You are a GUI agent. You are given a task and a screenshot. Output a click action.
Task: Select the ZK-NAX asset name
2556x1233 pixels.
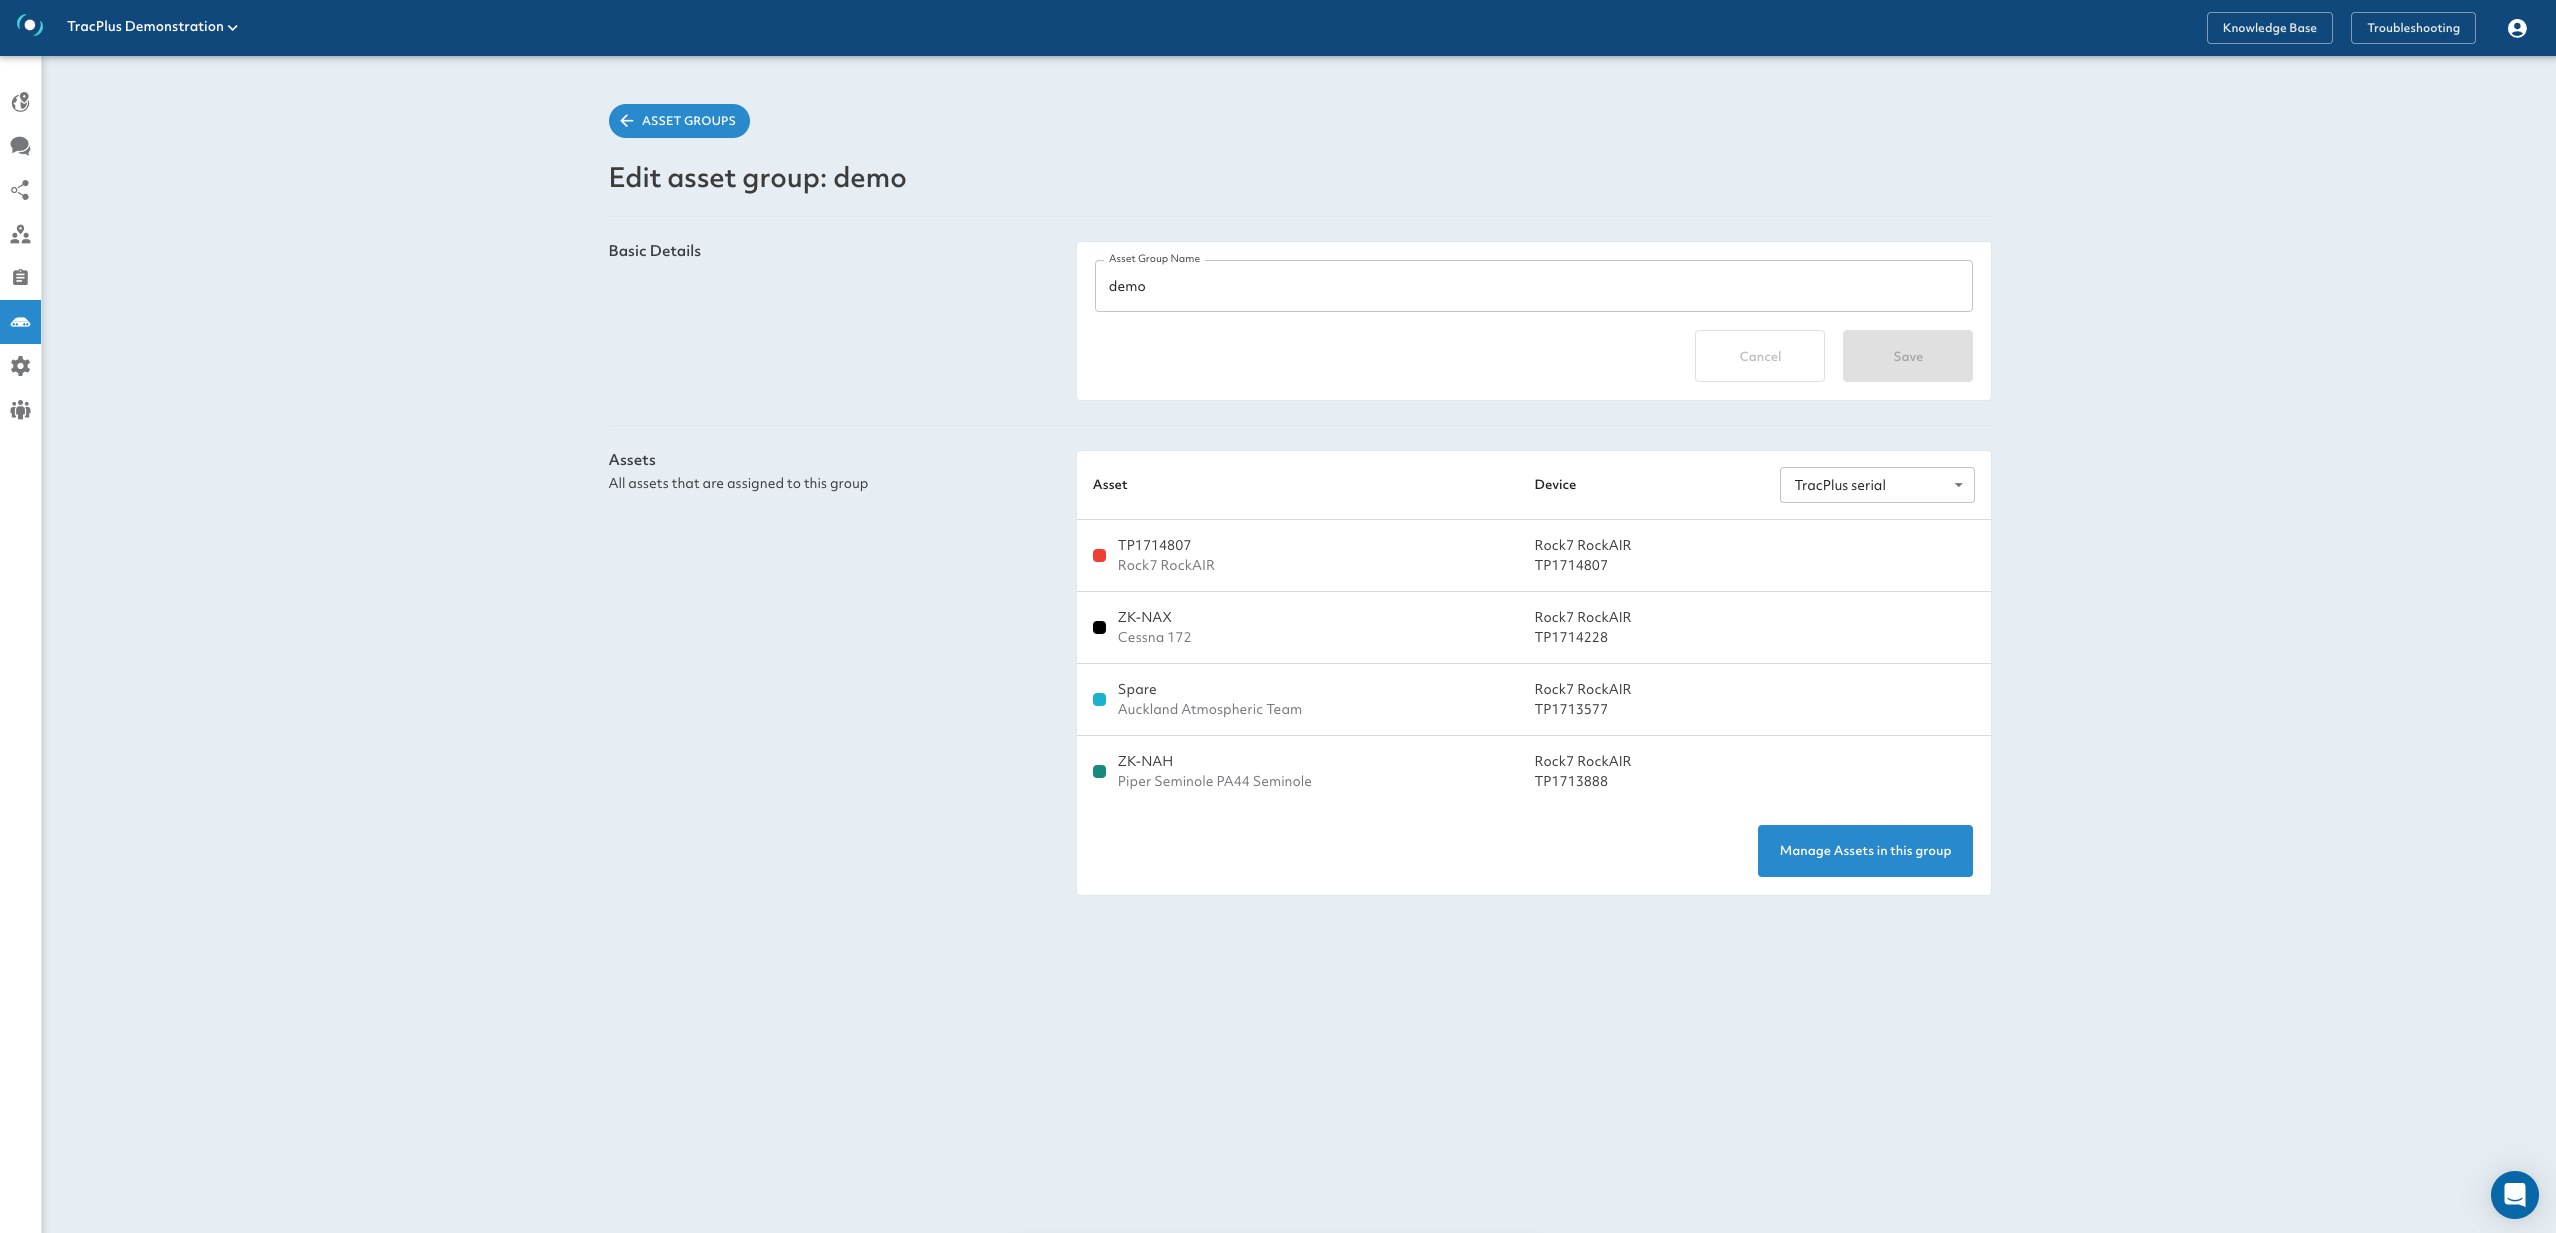[1144, 617]
